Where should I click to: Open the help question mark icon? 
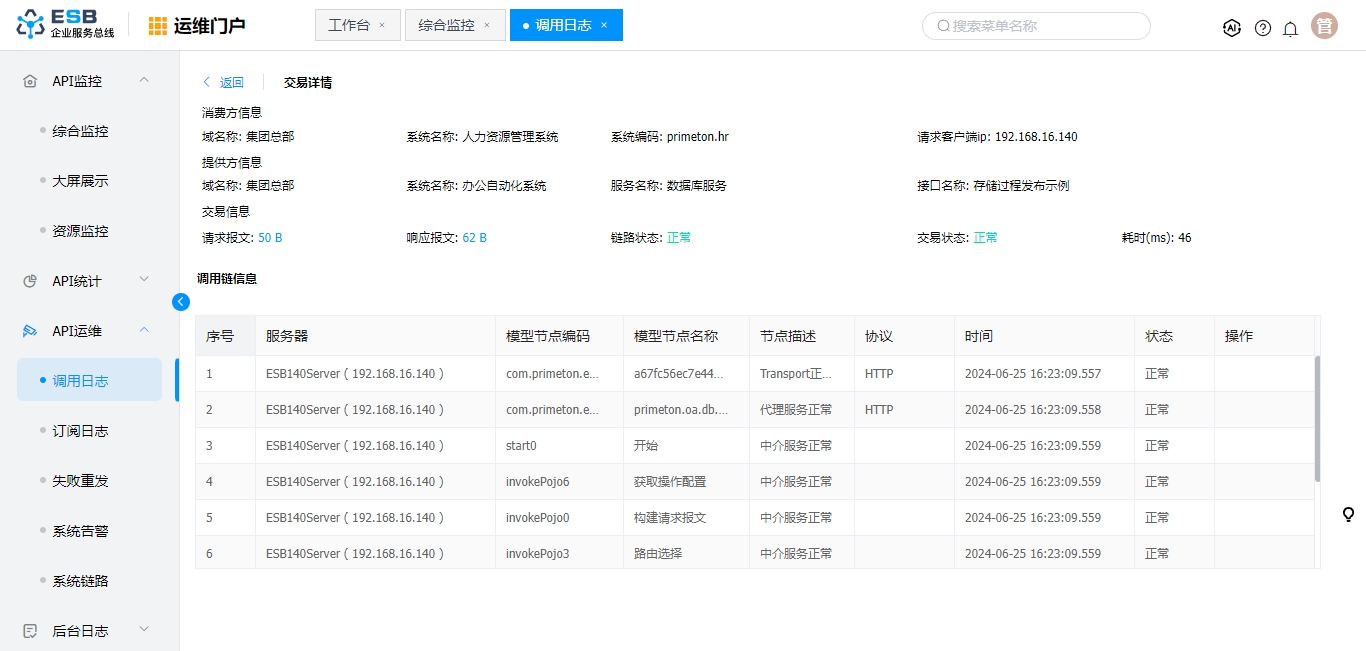pyautogui.click(x=1263, y=28)
